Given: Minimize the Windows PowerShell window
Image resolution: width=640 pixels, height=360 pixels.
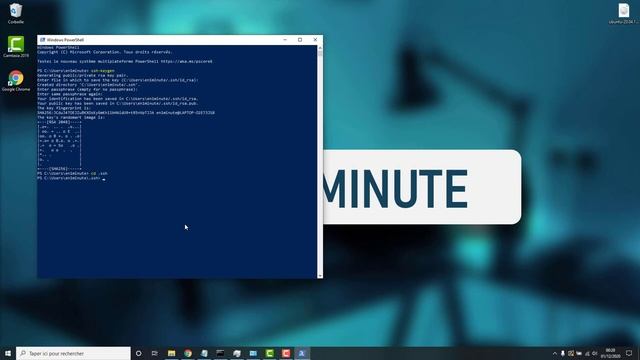Looking at the screenshot, I should pos(285,40).
